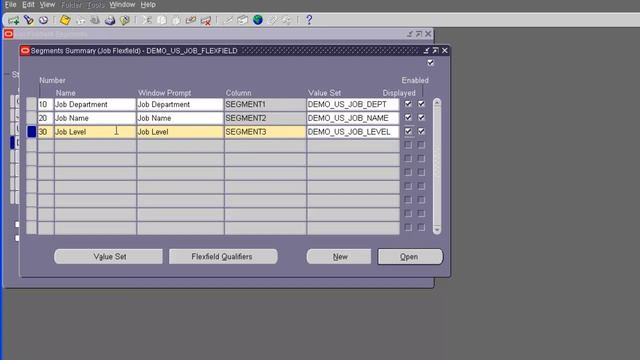Click the New button in Segments Summary

(339, 256)
